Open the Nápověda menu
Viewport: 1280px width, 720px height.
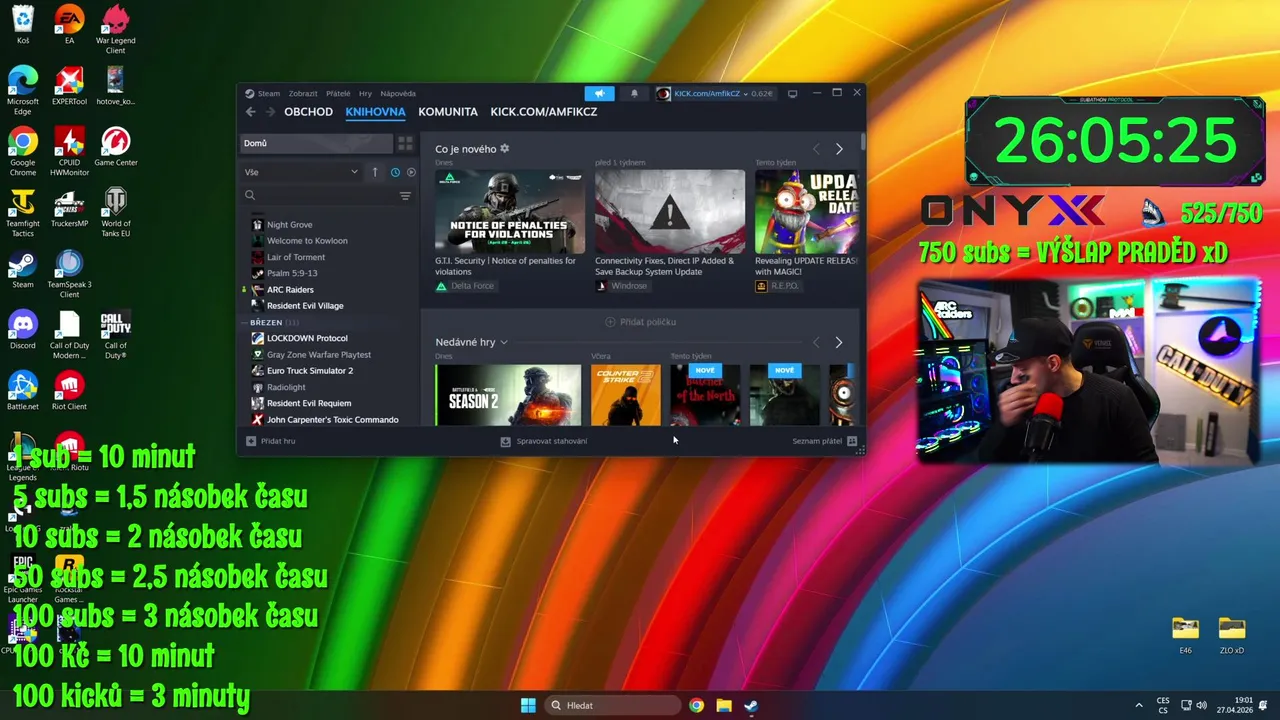398,93
